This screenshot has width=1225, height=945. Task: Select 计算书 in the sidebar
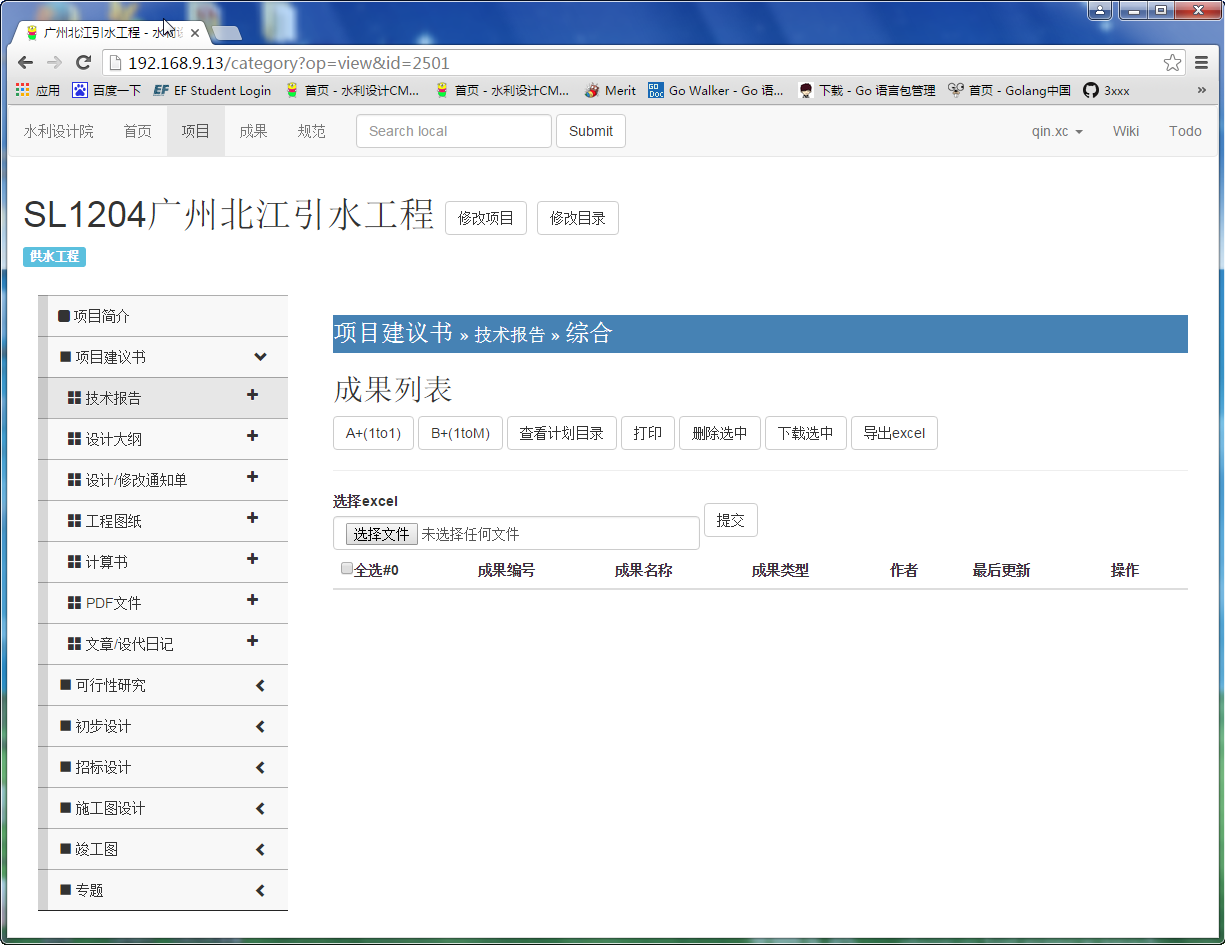coord(163,562)
